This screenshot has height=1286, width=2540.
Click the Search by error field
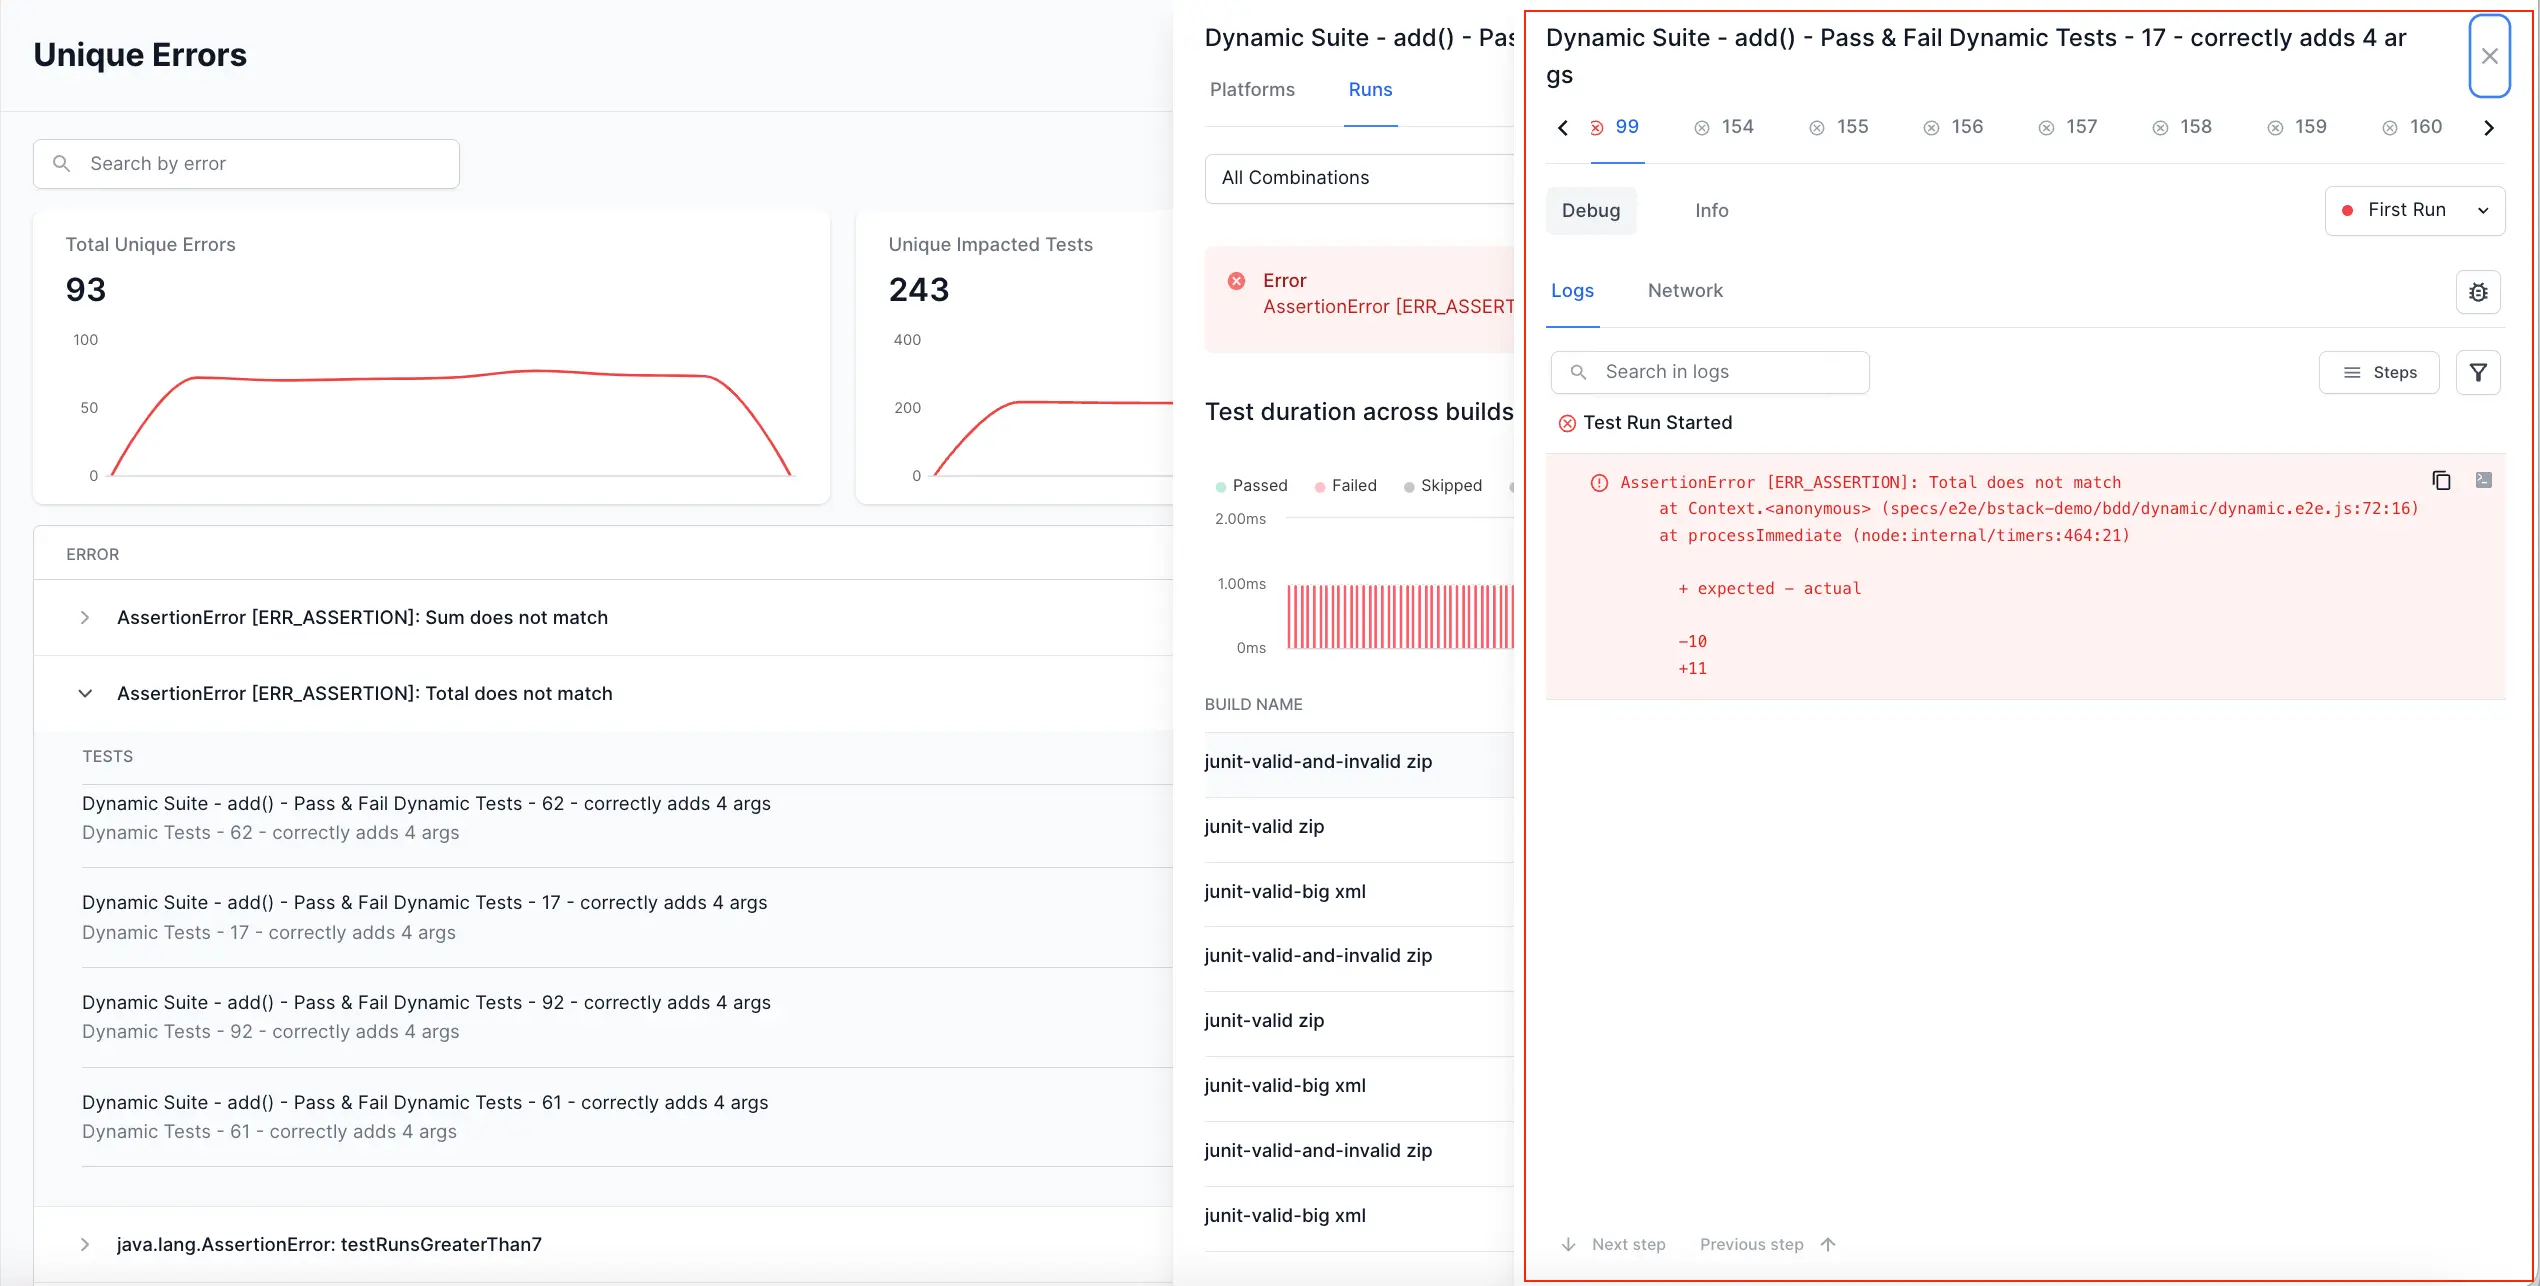[246, 164]
